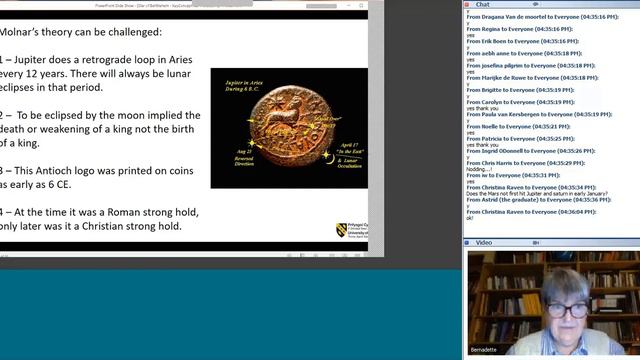Select message from Noelle to Everyone
Image resolution: width=640 pixels, height=360 pixels.
tap(518, 127)
